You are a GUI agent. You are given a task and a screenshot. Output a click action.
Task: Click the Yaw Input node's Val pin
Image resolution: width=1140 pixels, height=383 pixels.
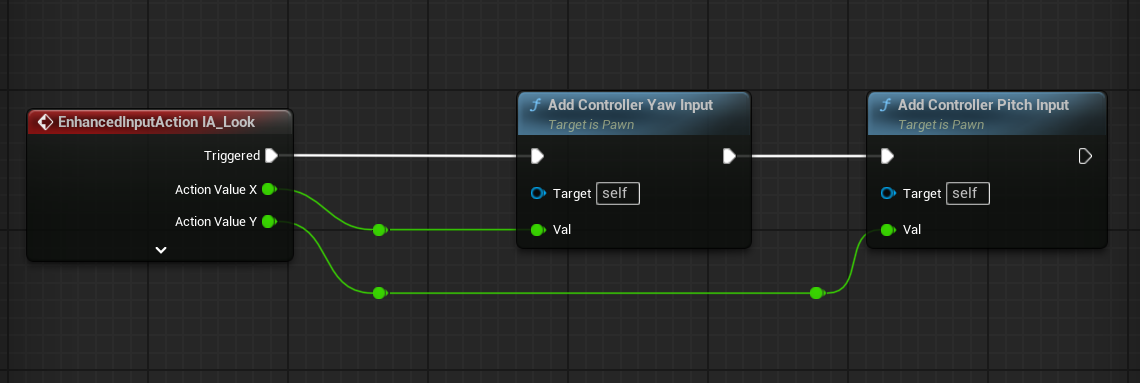[538, 230]
